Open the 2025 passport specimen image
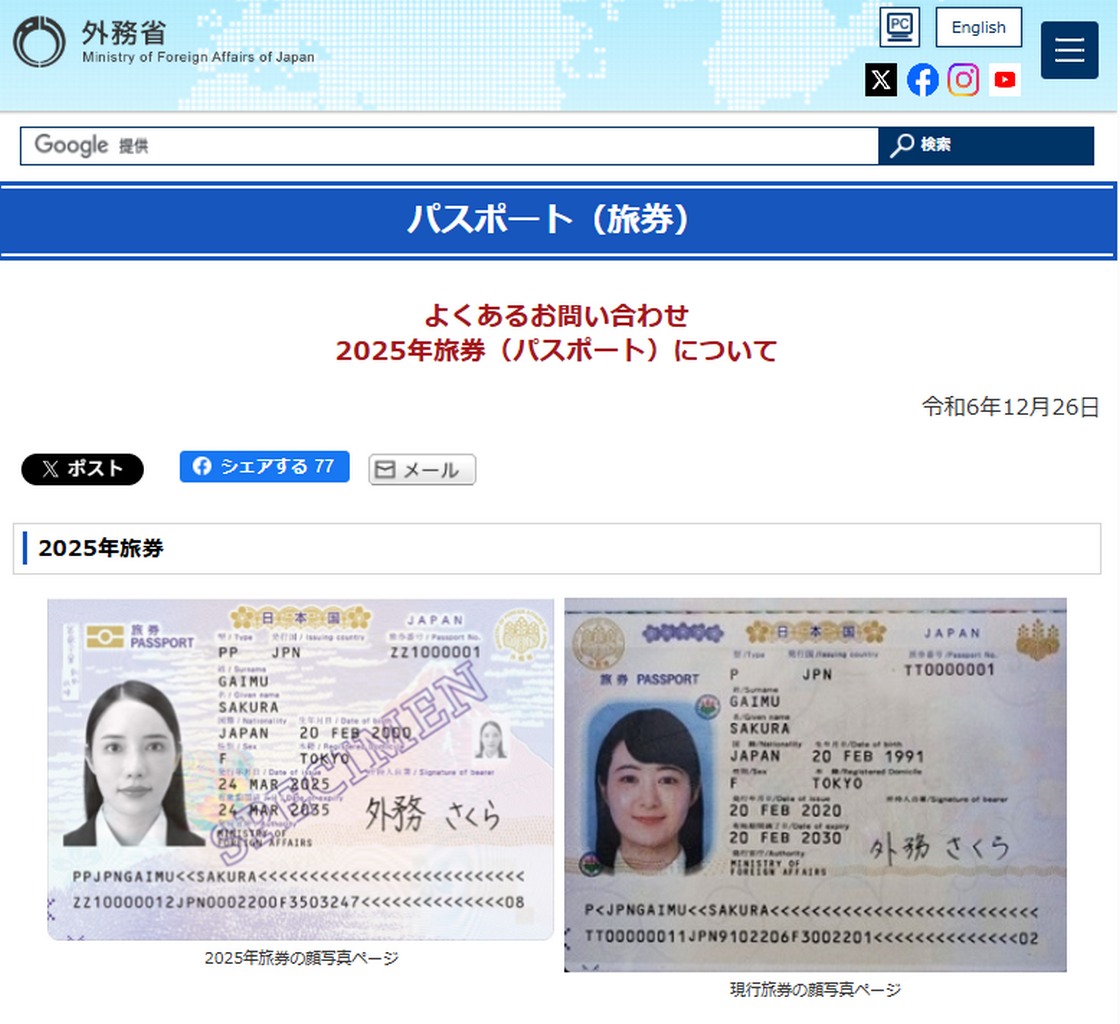Screen dimensions: 1120x1024 click(x=301, y=770)
